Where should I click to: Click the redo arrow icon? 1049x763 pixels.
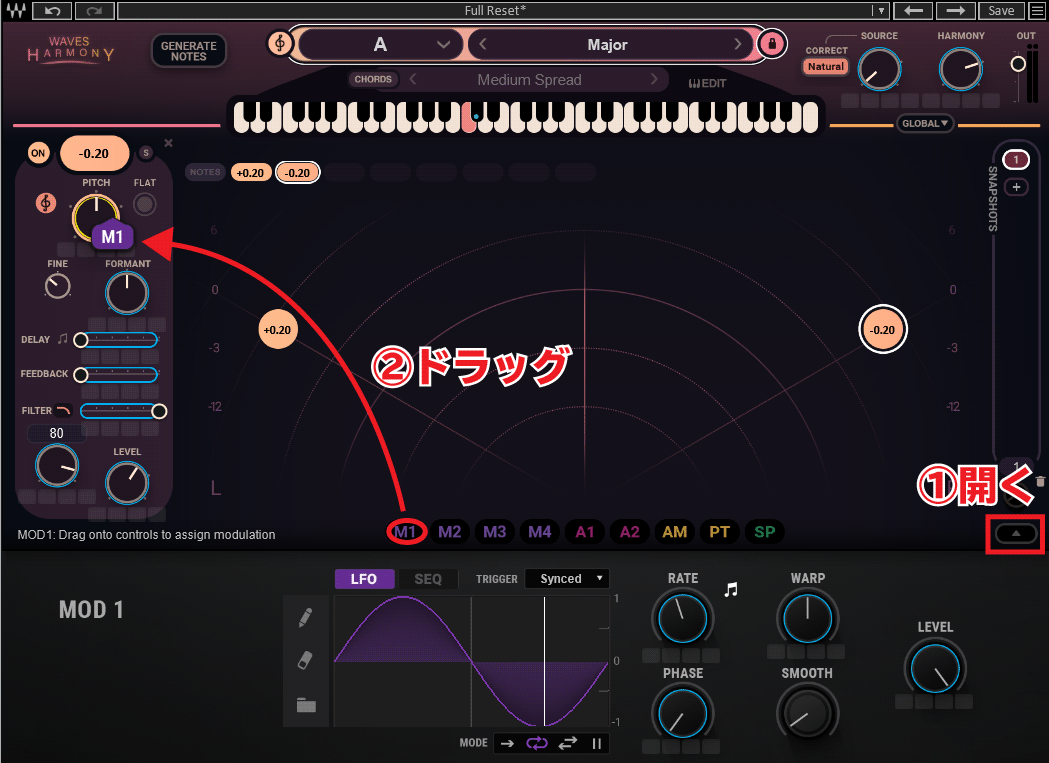coord(94,11)
